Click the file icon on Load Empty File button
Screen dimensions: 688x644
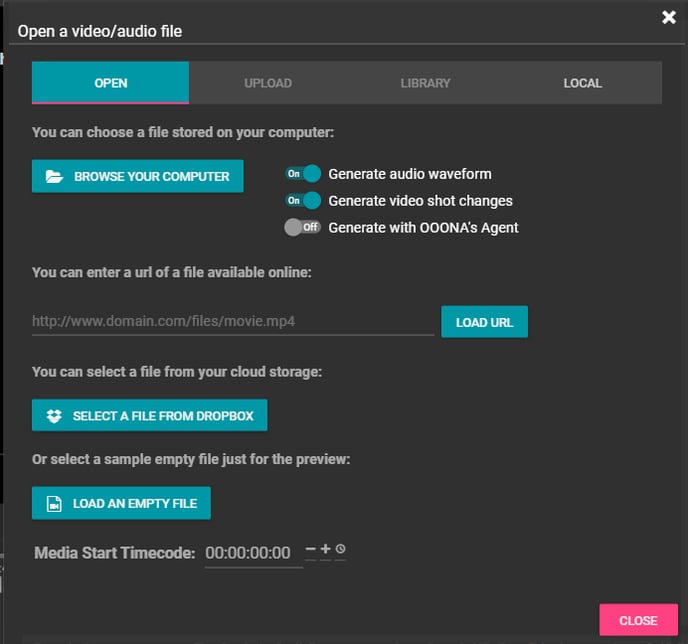55,504
